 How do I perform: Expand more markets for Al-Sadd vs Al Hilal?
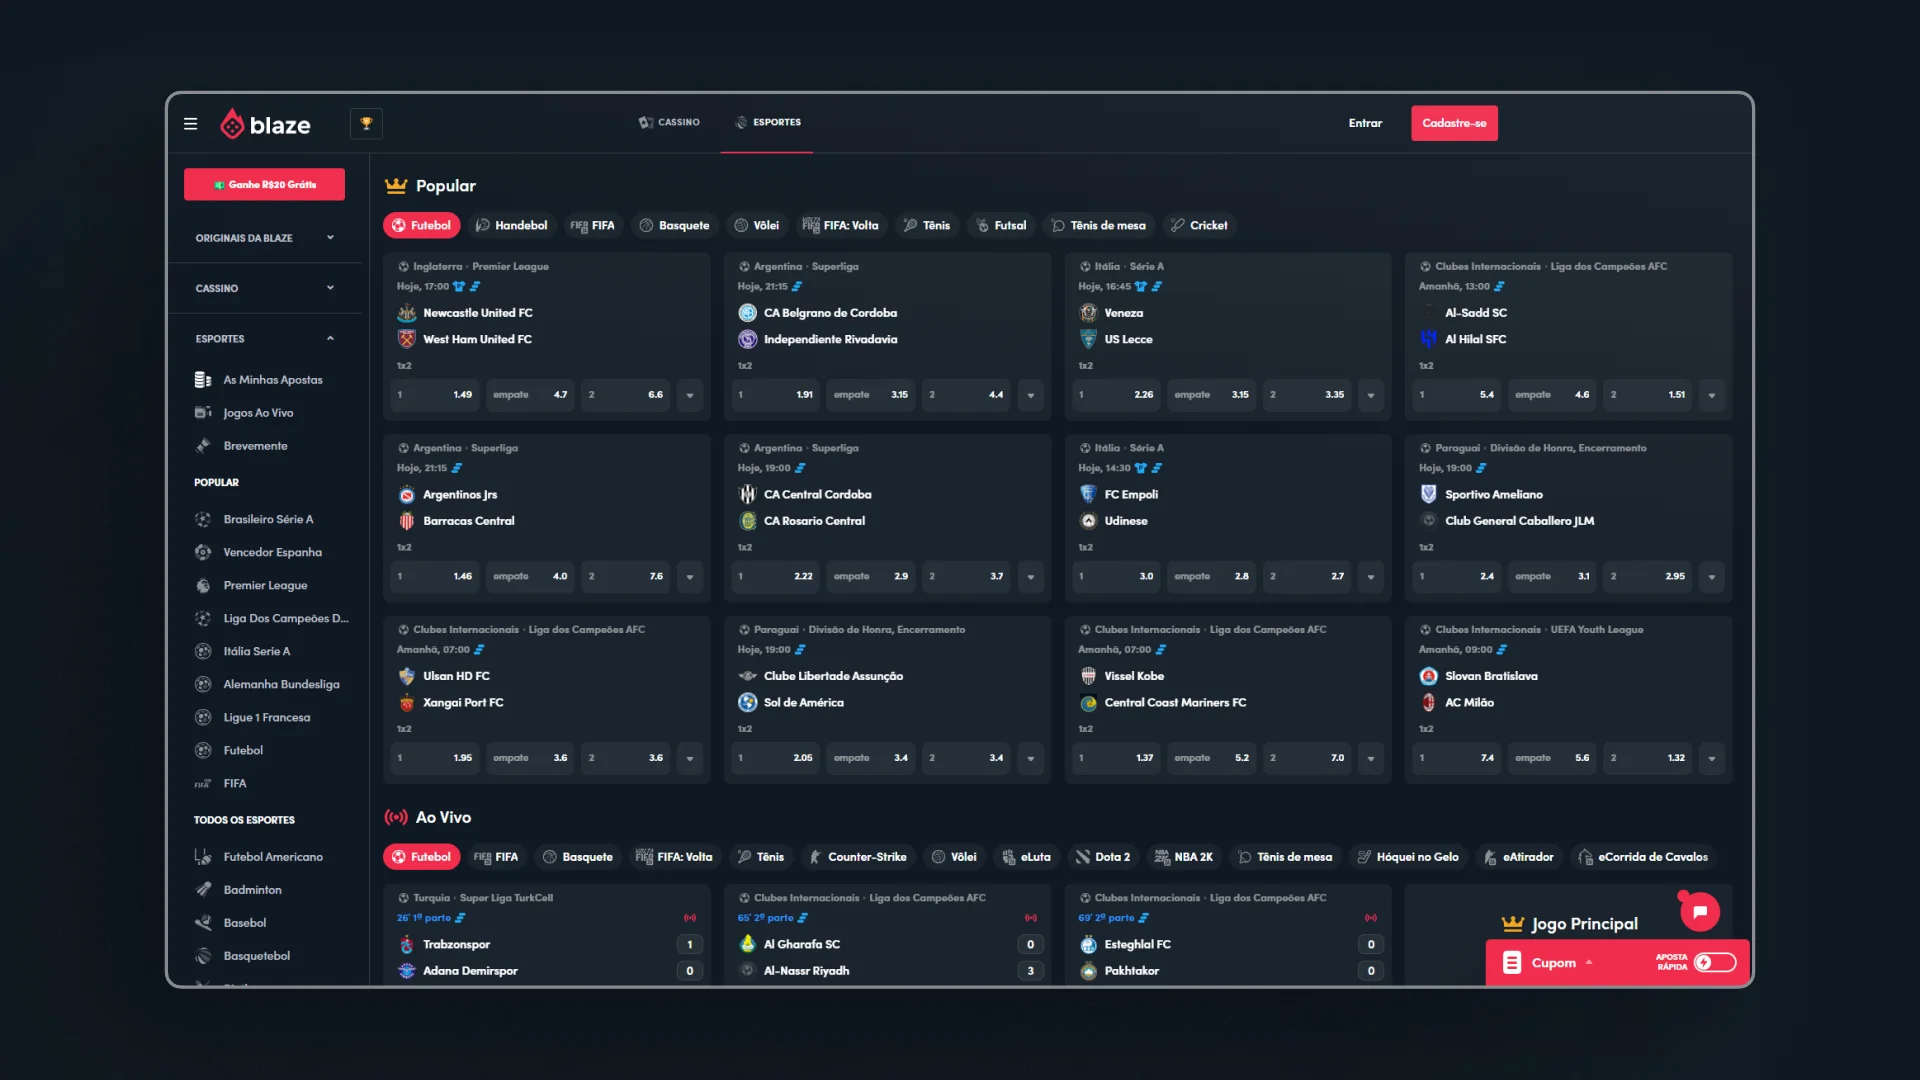[x=1712, y=395]
